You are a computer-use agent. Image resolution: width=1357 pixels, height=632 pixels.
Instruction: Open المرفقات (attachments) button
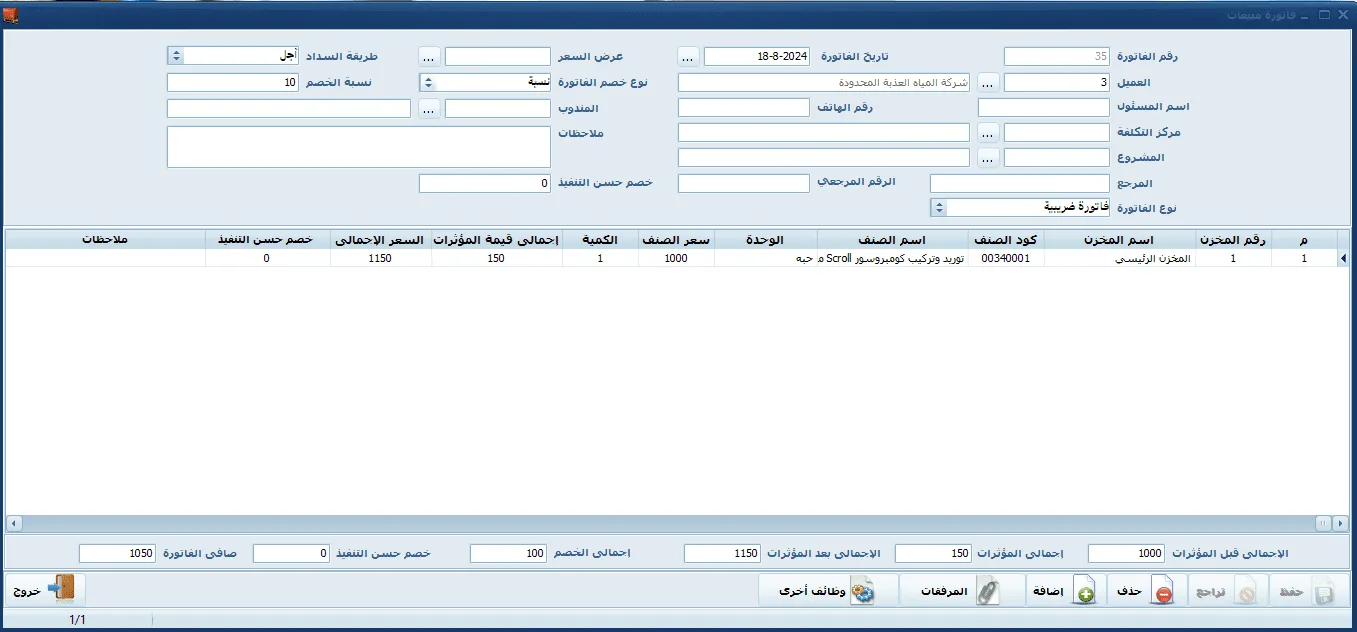coord(960,592)
